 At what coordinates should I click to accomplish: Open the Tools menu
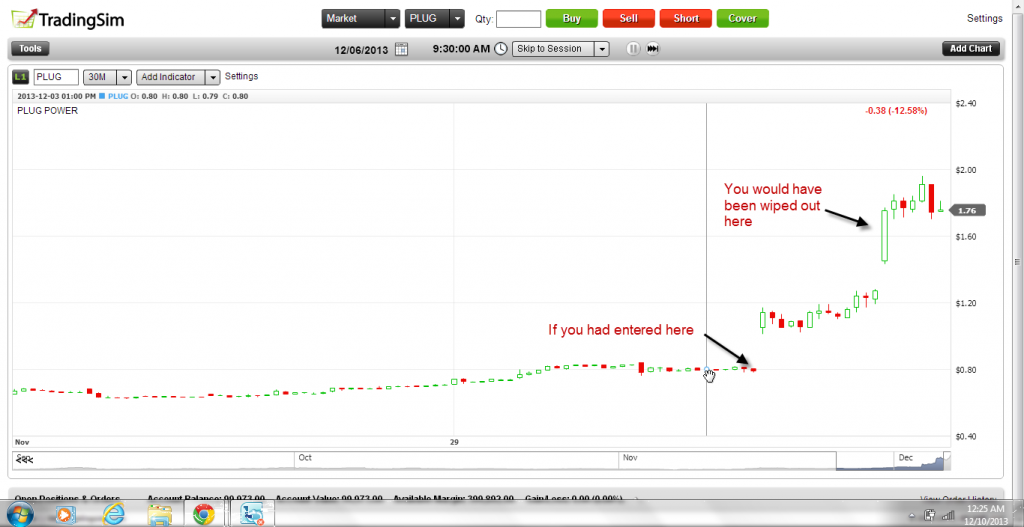[29, 48]
